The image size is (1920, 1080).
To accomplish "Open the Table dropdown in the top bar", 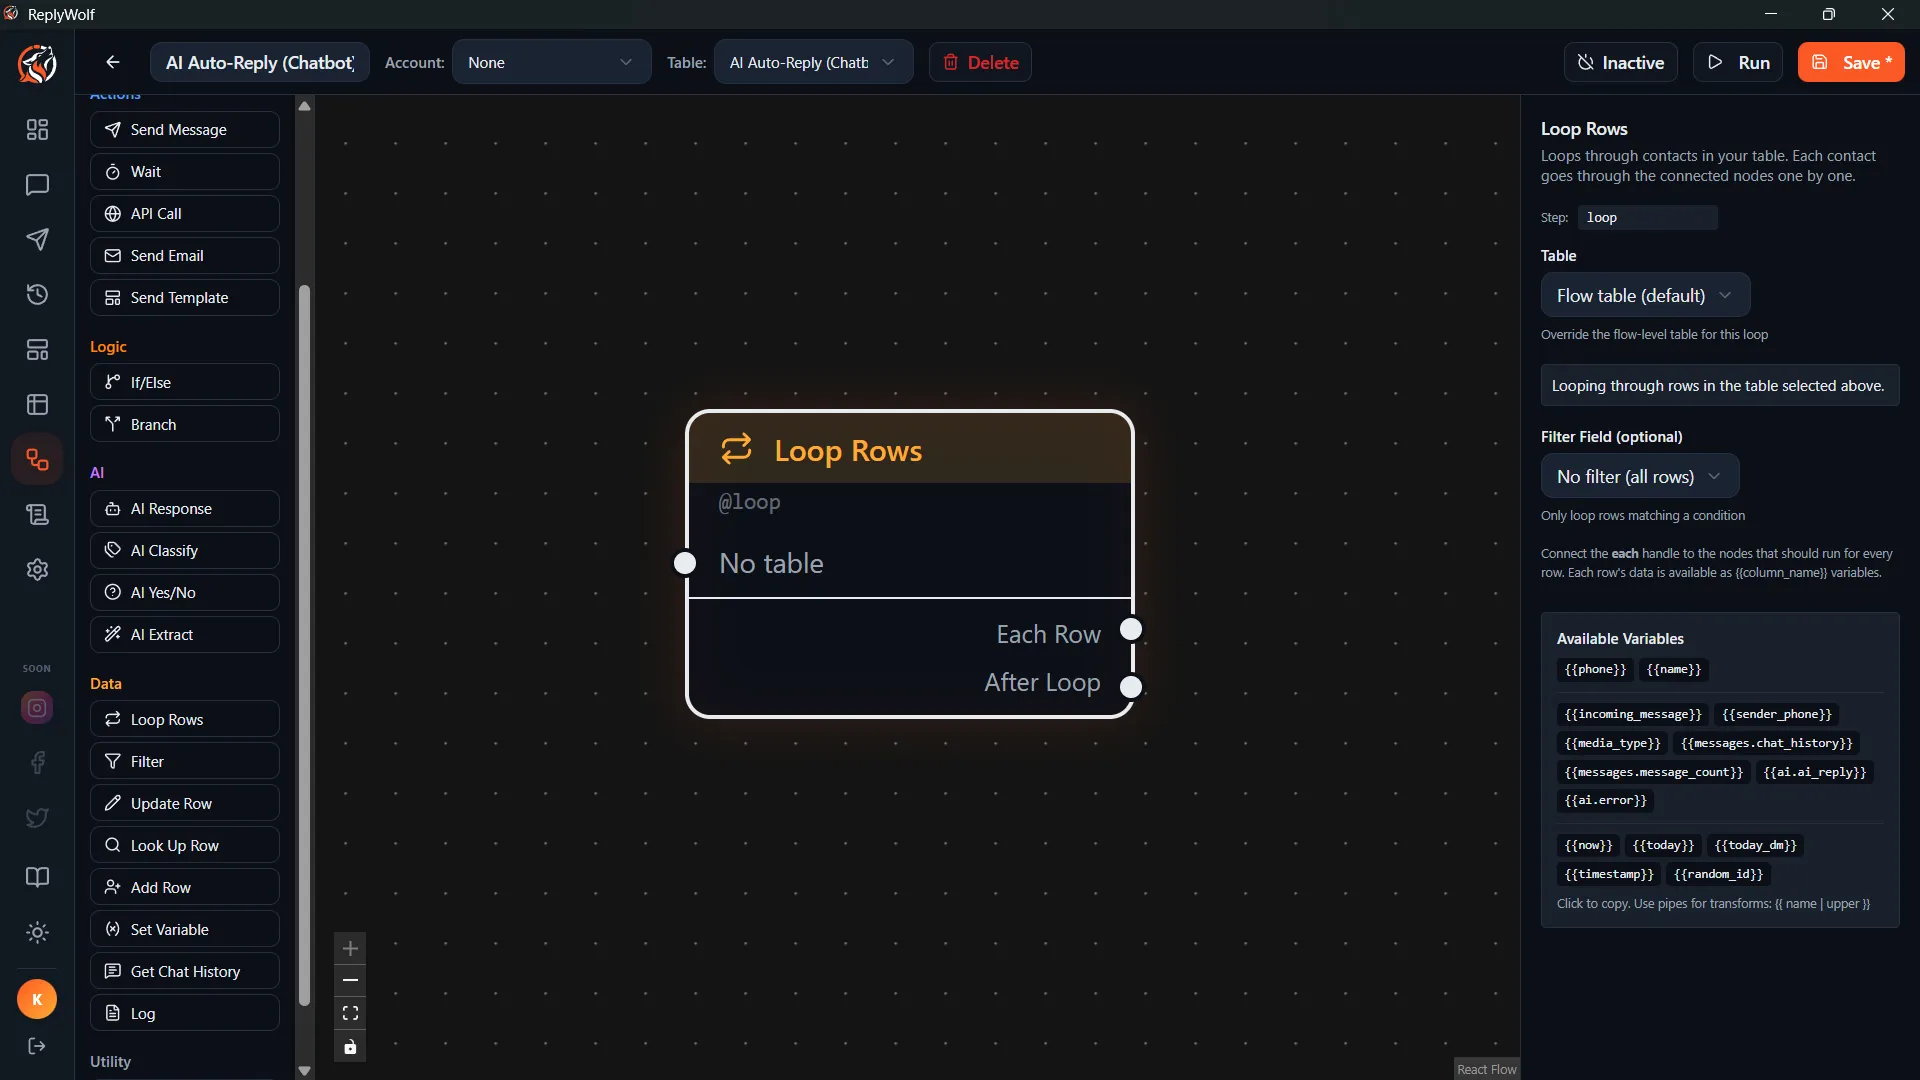I will pos(813,62).
